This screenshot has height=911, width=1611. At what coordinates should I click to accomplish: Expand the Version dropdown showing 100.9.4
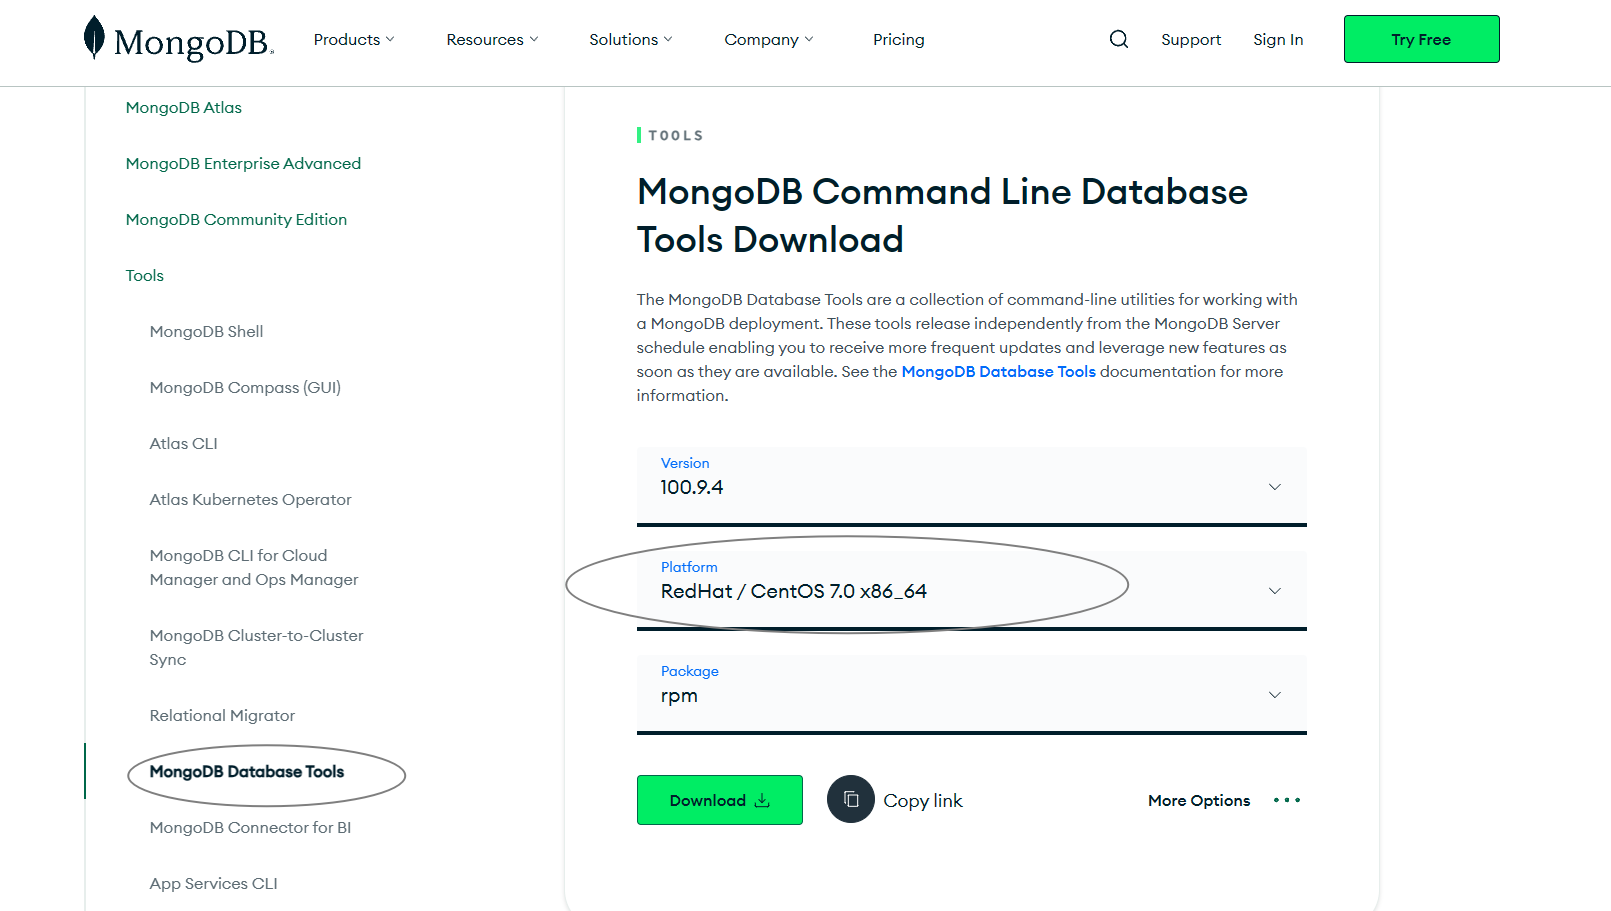1274,487
